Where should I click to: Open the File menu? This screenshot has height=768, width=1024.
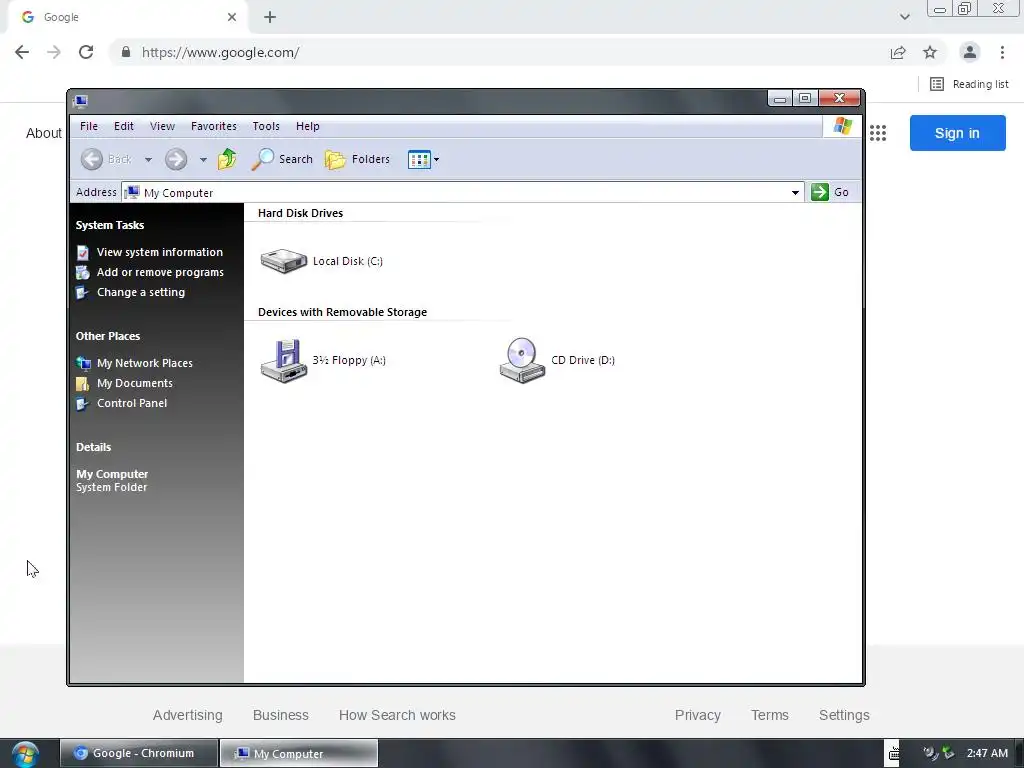89,126
